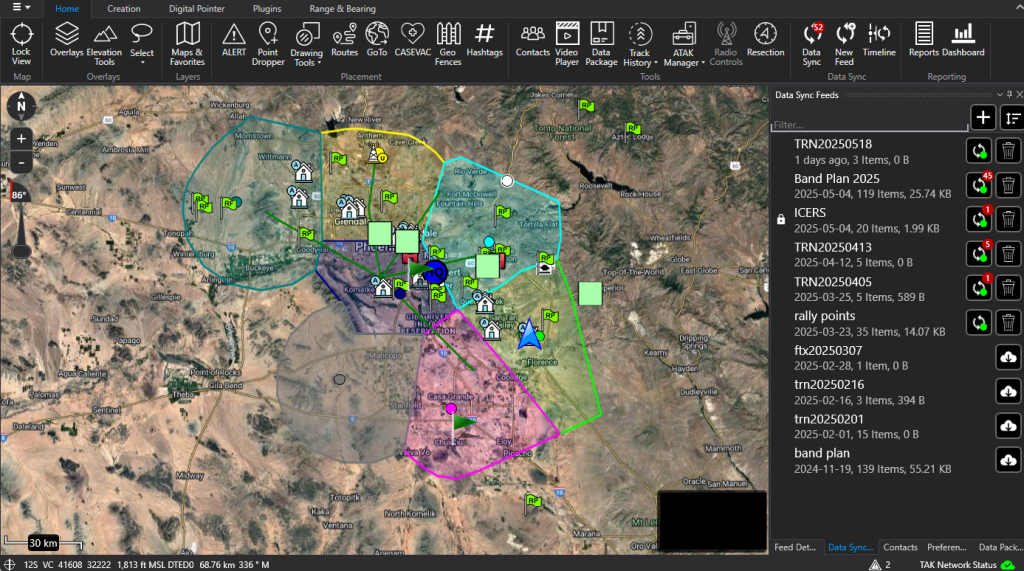Download the ftx20250307 feed
The image size is (1024, 571).
coord(1008,357)
